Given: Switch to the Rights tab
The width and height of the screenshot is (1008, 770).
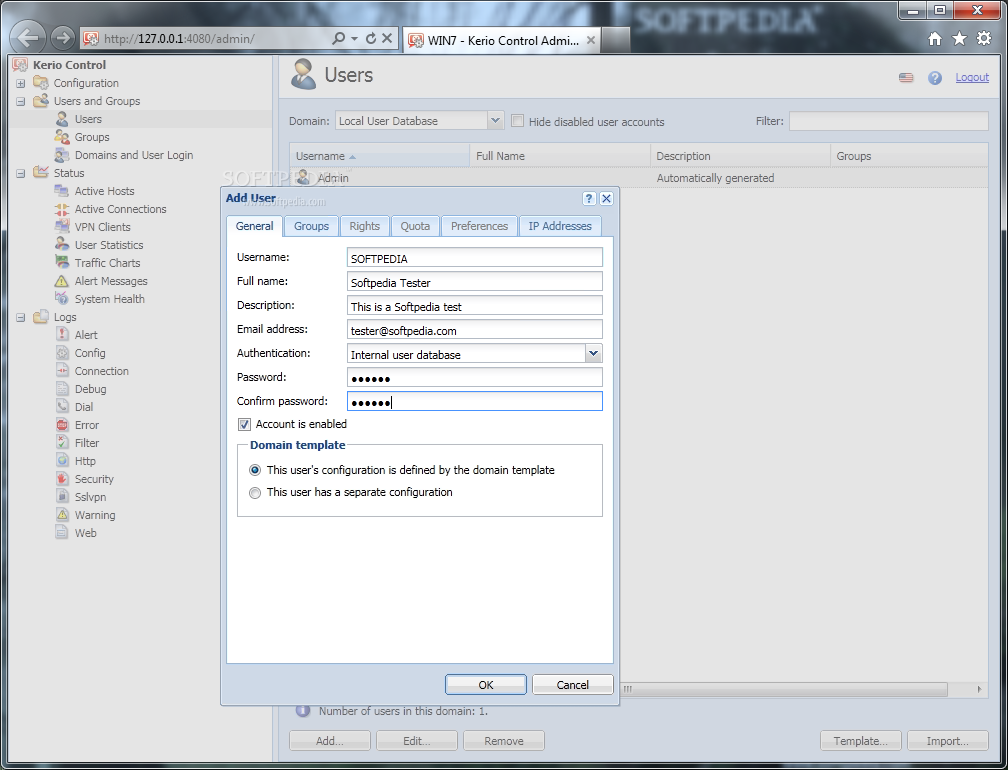Looking at the screenshot, I should [364, 226].
